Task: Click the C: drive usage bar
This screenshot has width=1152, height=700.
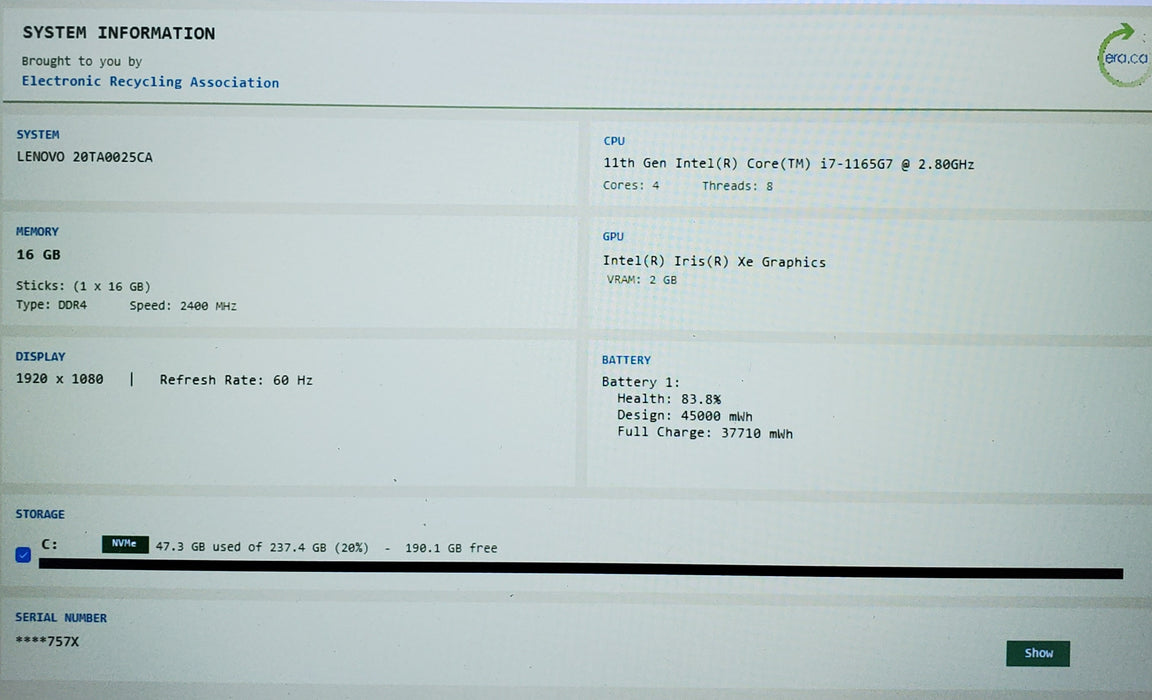Action: 580,567
